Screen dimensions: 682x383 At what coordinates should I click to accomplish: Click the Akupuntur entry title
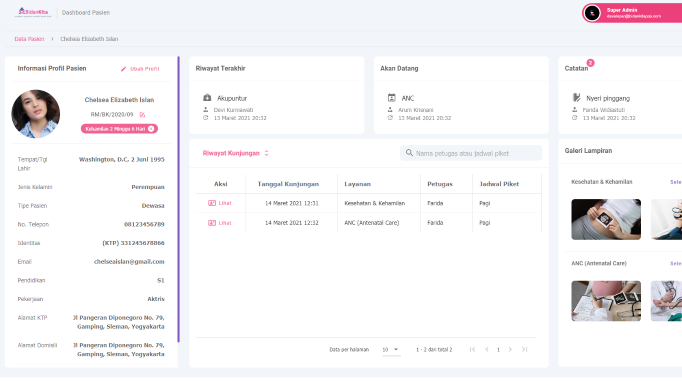tap(232, 98)
